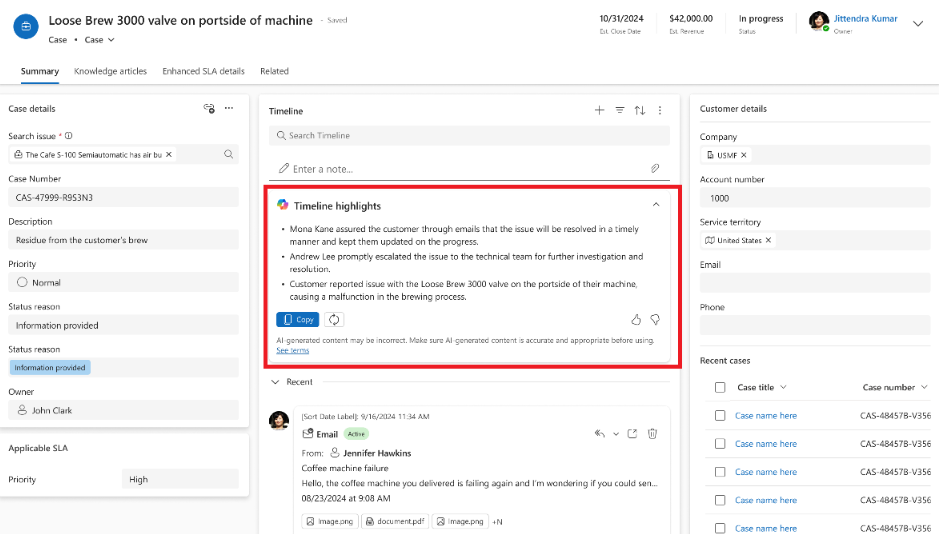Remove United States service territory value
This screenshot has height=534, width=939.
768,240
